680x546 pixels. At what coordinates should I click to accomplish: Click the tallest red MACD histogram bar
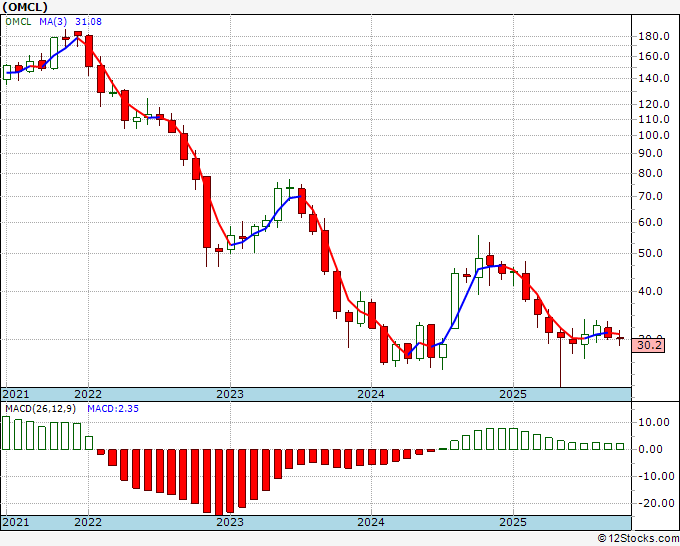tap(219, 483)
